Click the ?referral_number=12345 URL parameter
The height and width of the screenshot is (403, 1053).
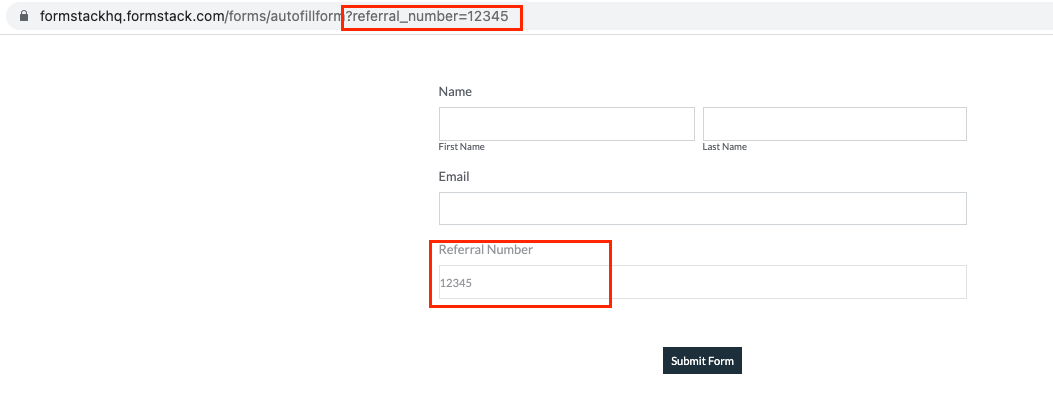click(x=431, y=17)
